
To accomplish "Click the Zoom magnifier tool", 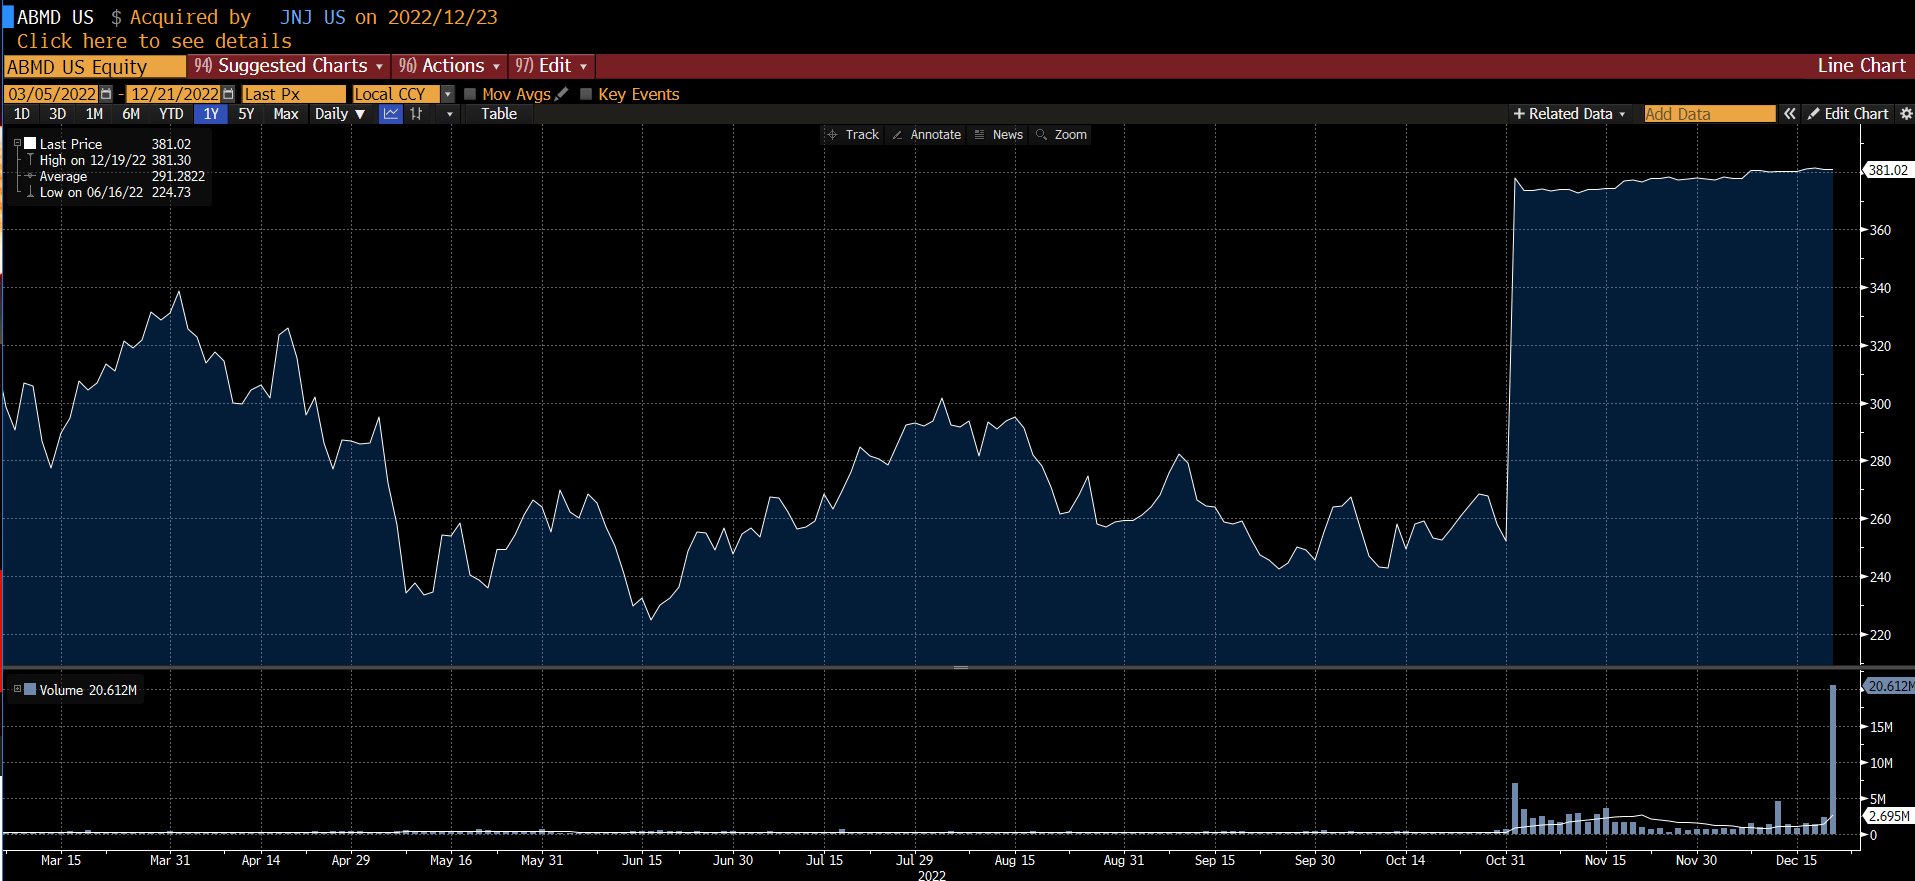I will 1061,135.
